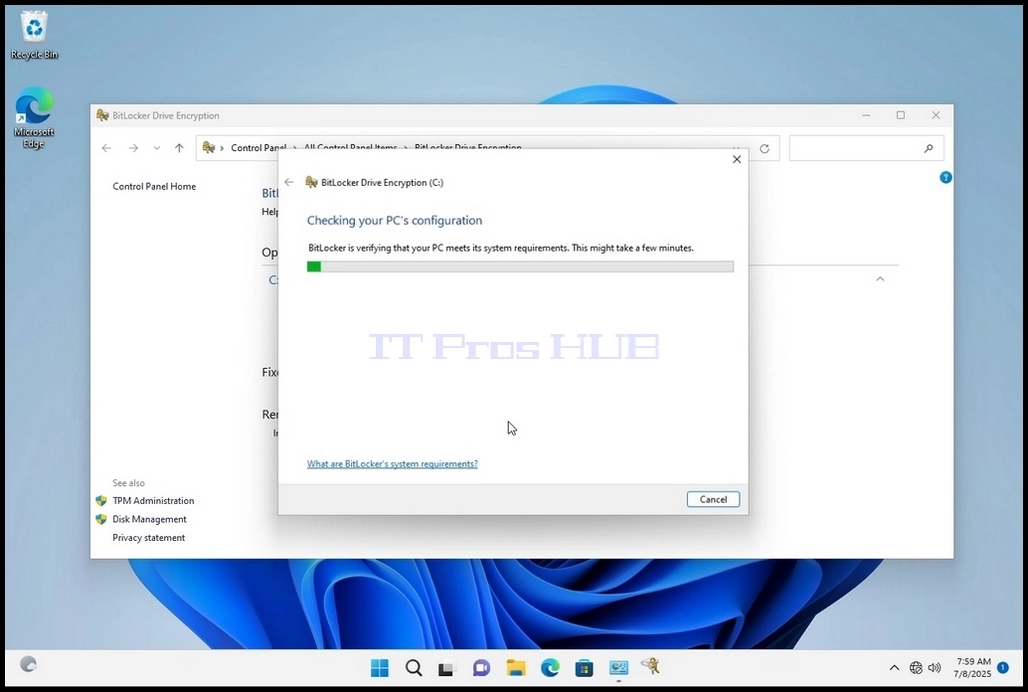Open the notification count badge

click(x=1003, y=667)
